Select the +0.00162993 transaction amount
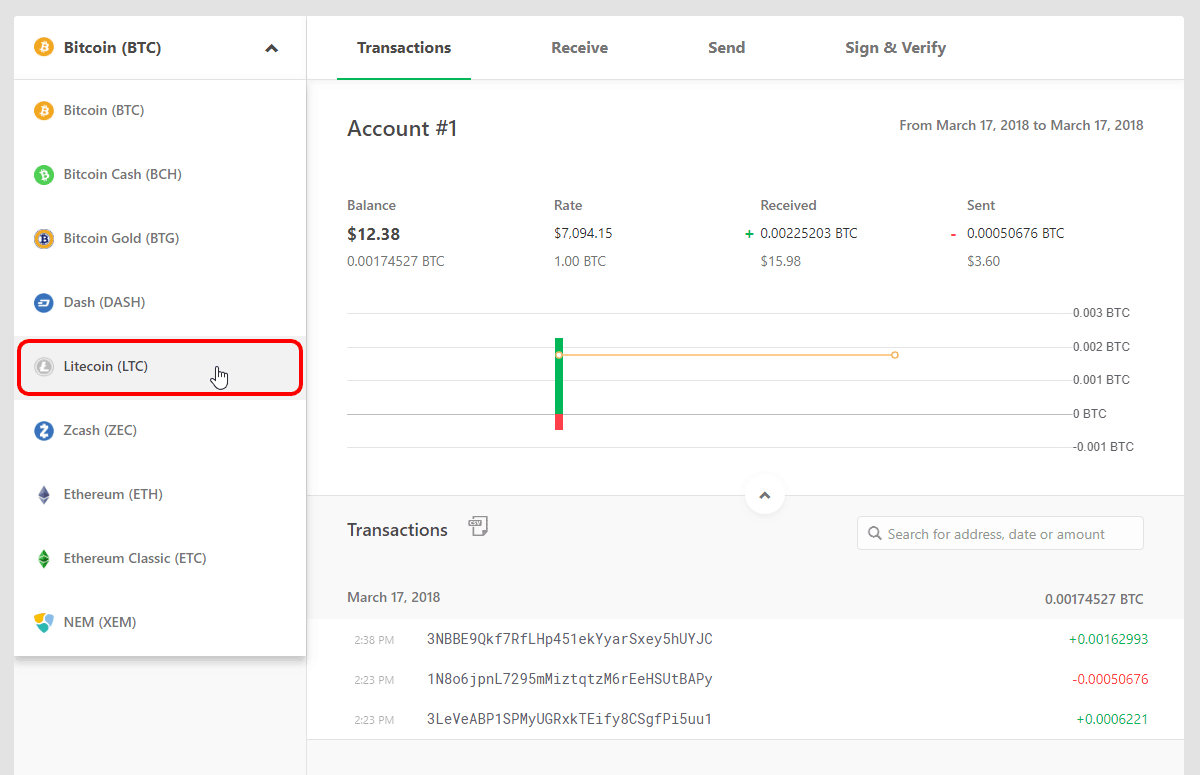 pyautogui.click(x=1109, y=640)
